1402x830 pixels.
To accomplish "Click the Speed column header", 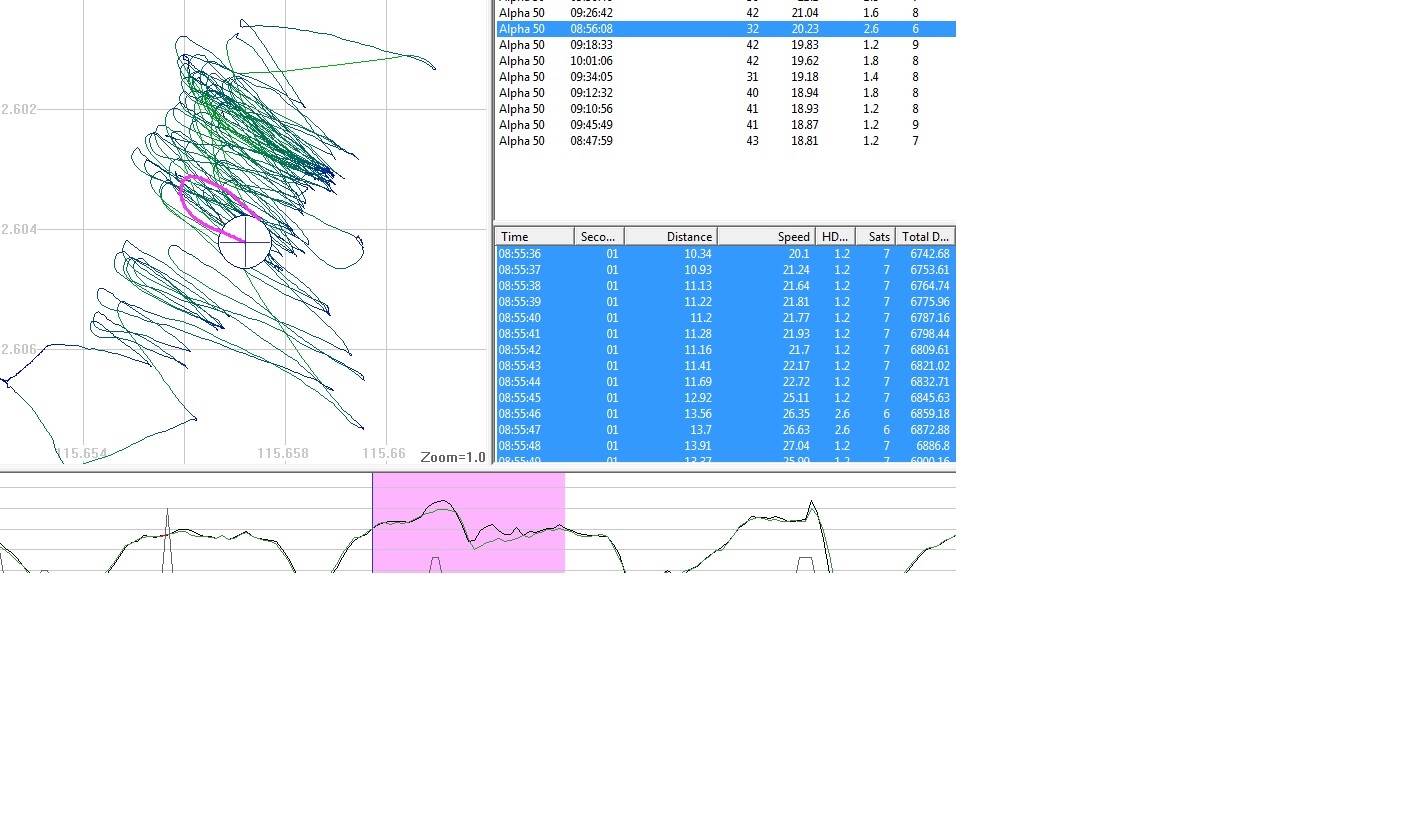I will click(x=766, y=237).
